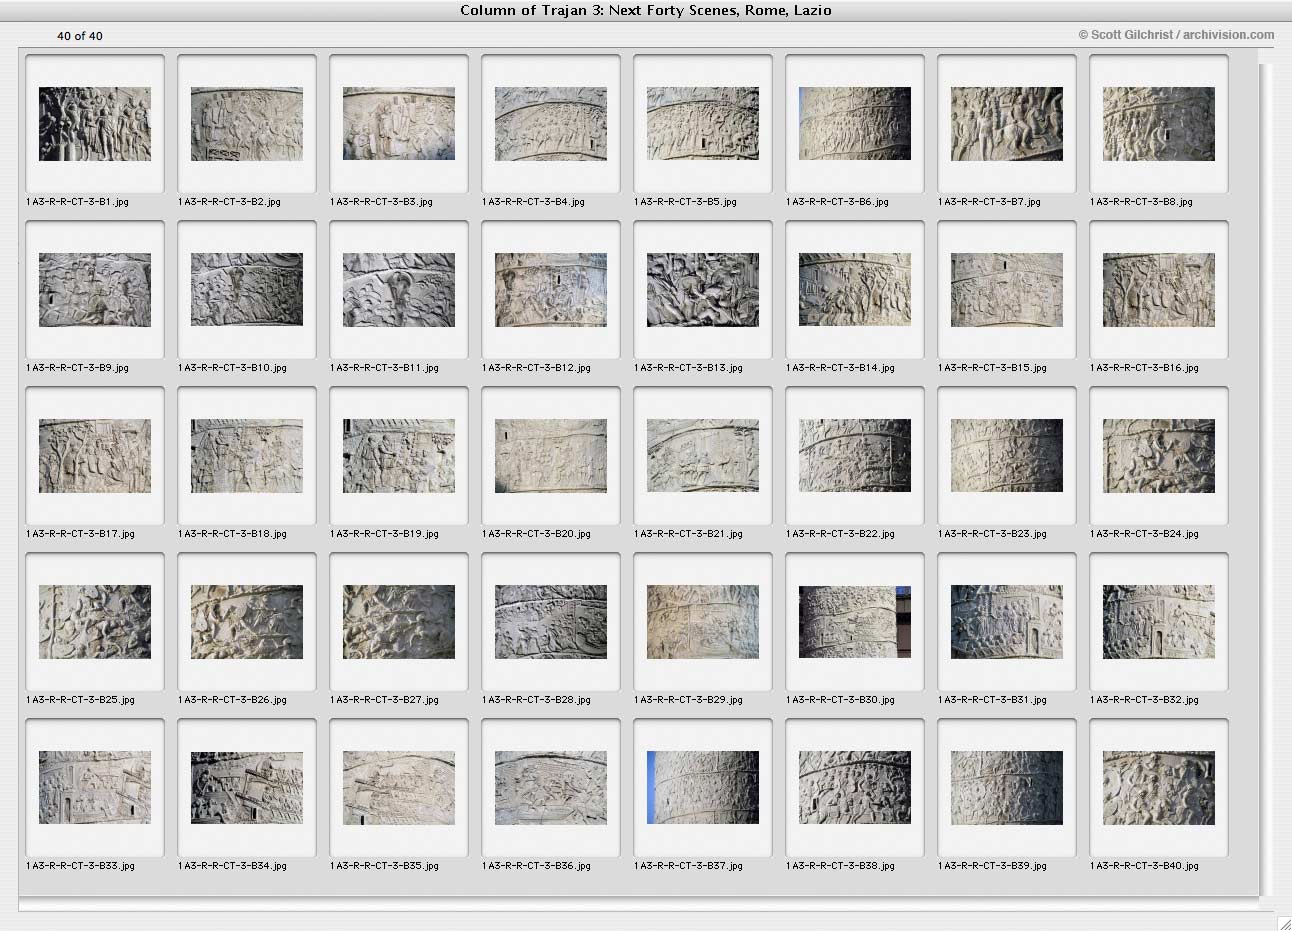This screenshot has width=1292, height=931.
Task: Select the 1A3-R-R-CT-3-B26.jpg image
Action: pos(247,622)
